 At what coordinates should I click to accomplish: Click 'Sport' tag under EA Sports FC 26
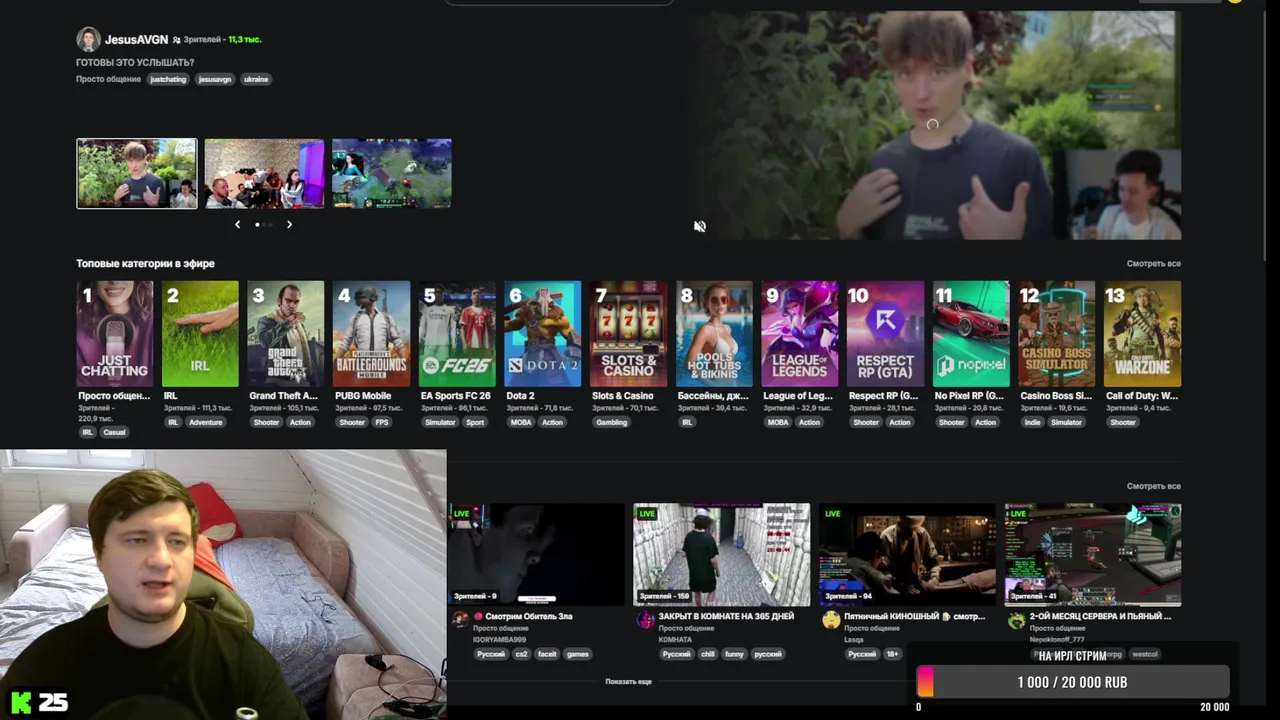[475, 422]
